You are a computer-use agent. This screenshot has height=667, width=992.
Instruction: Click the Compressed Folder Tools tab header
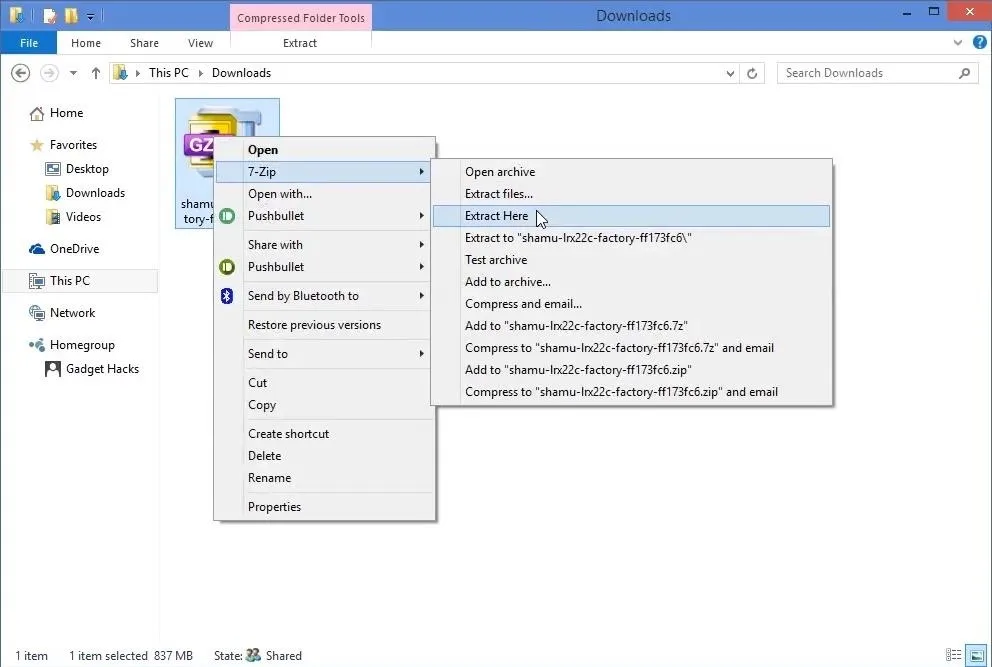point(301,18)
